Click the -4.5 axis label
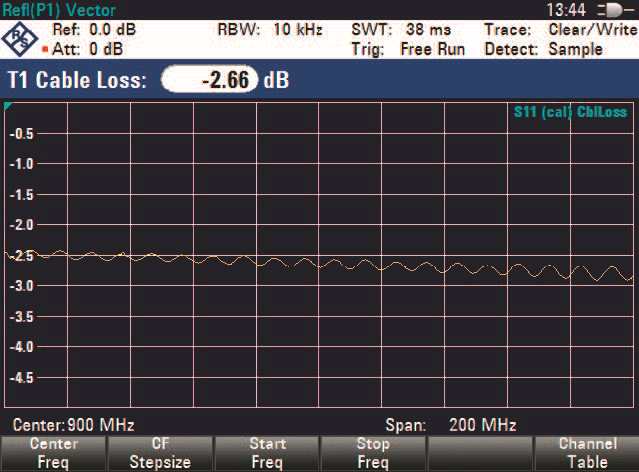639x472 pixels. coord(22,378)
